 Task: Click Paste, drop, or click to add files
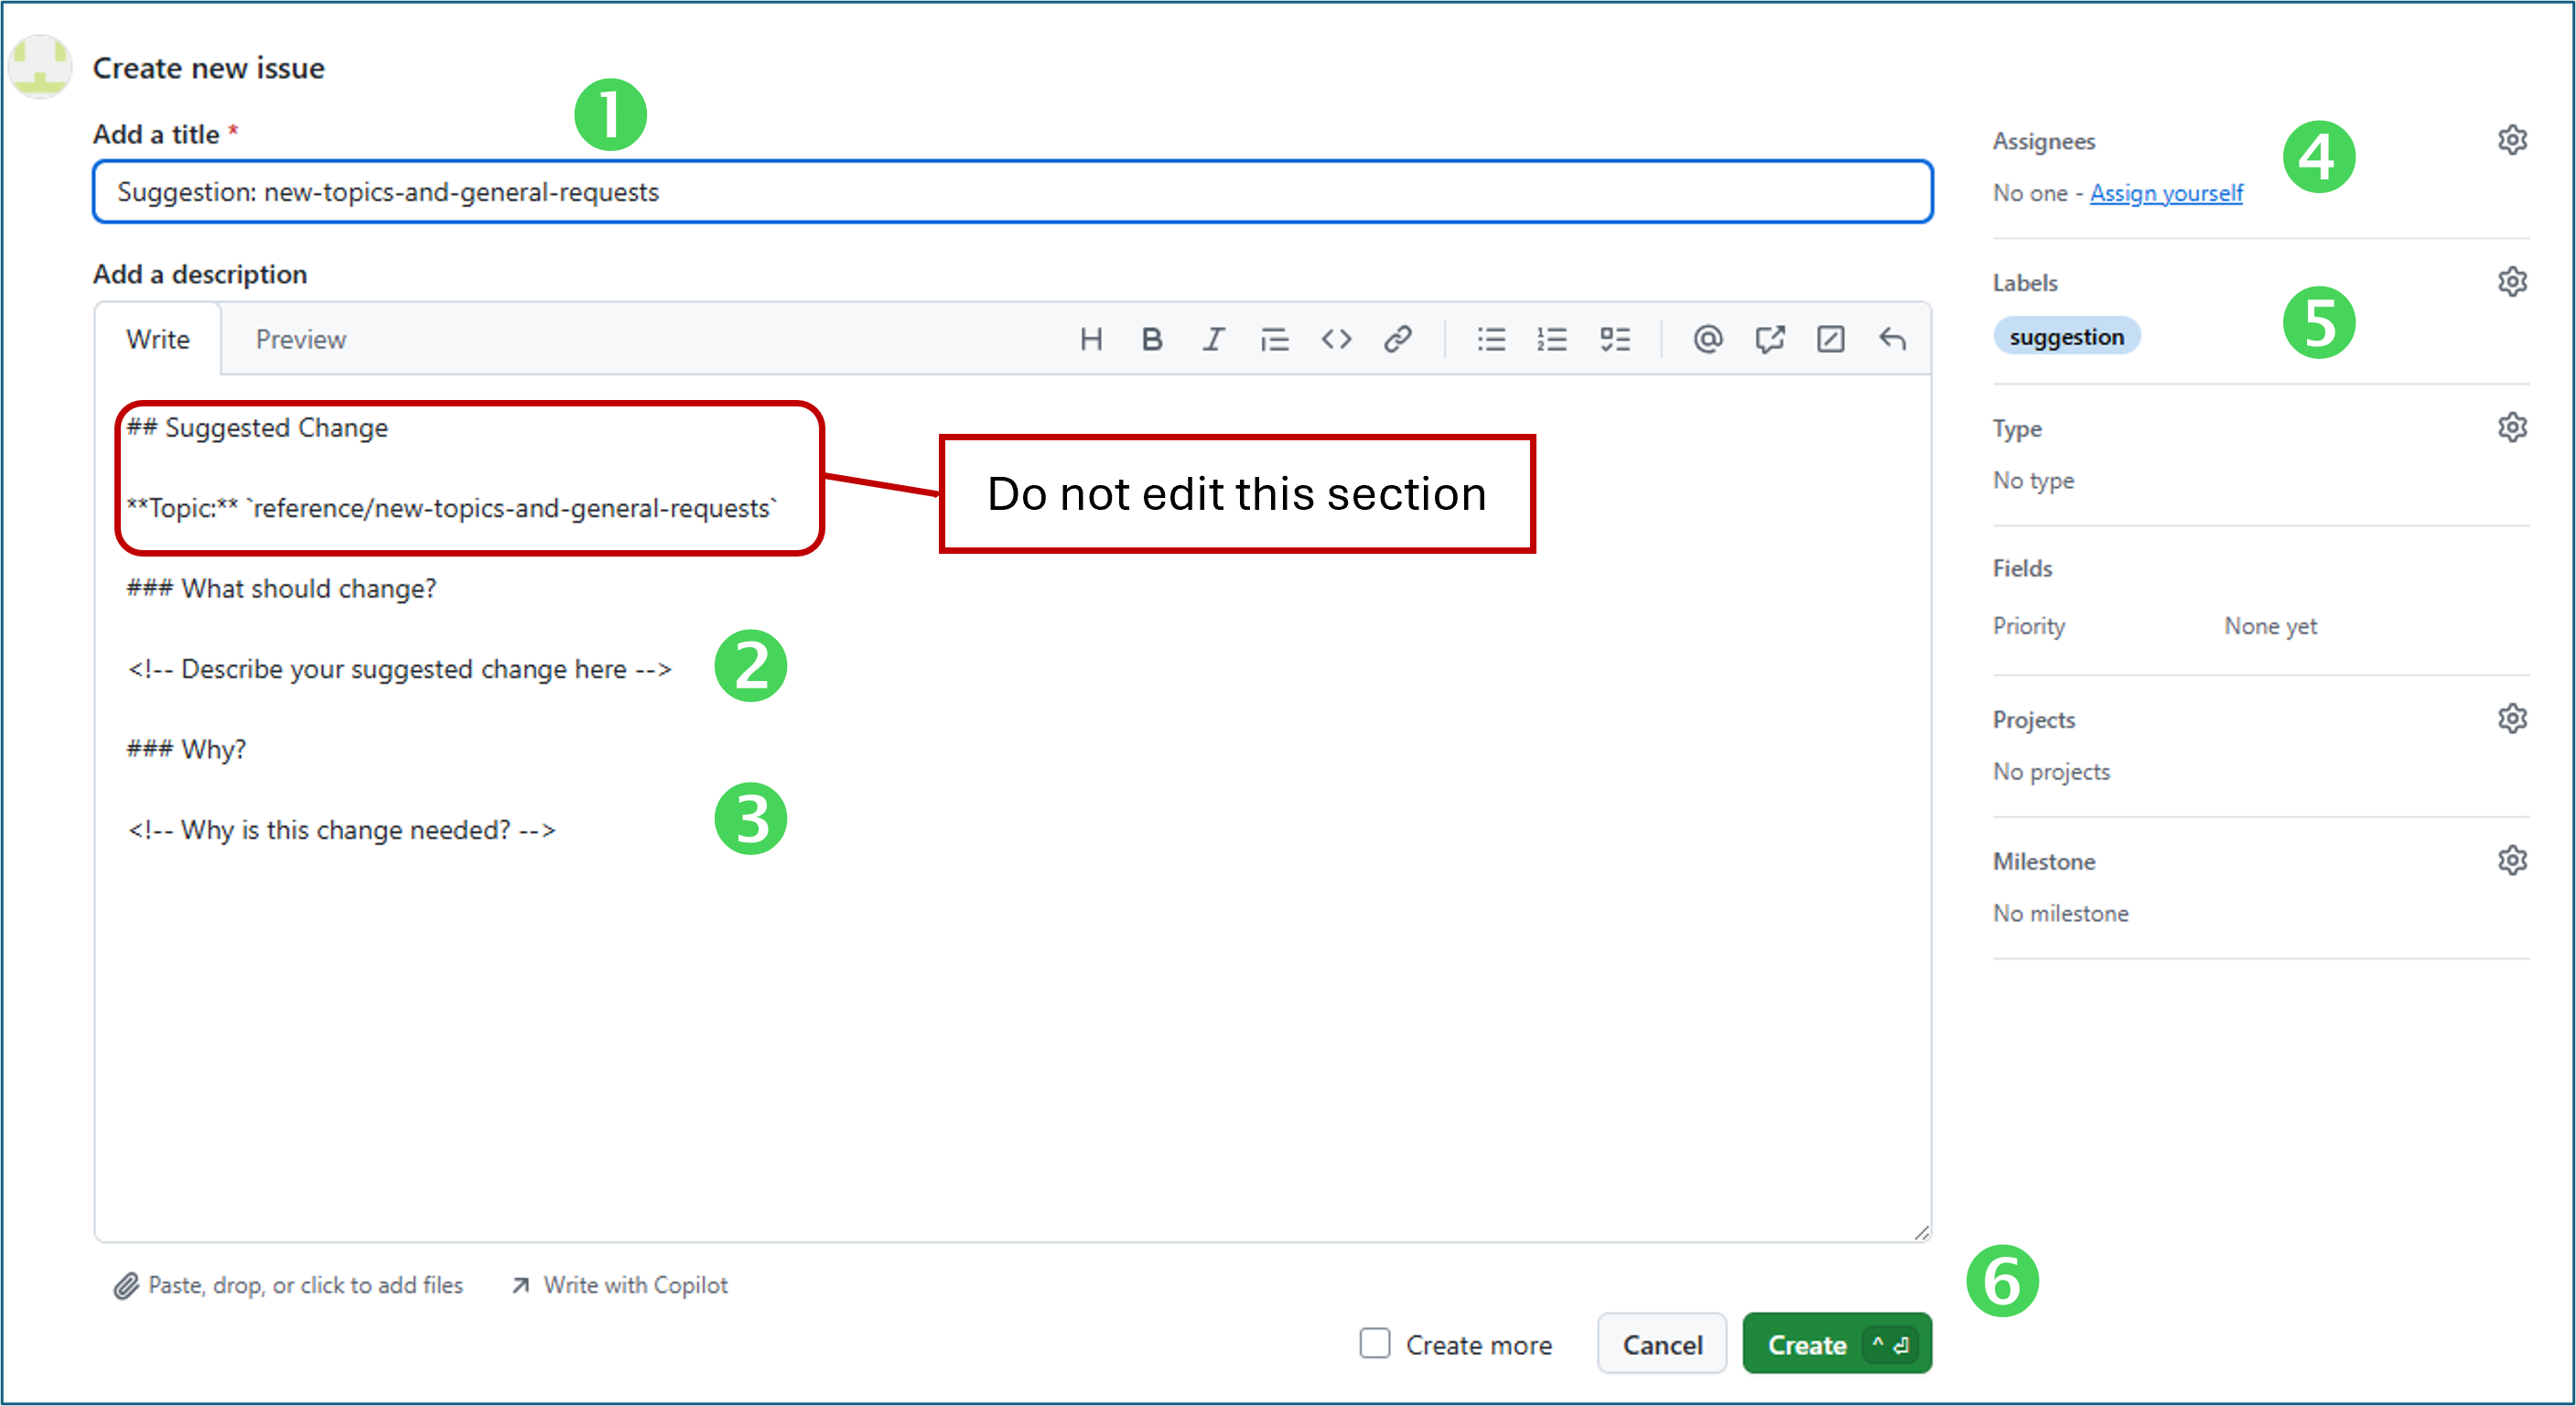pos(289,1285)
